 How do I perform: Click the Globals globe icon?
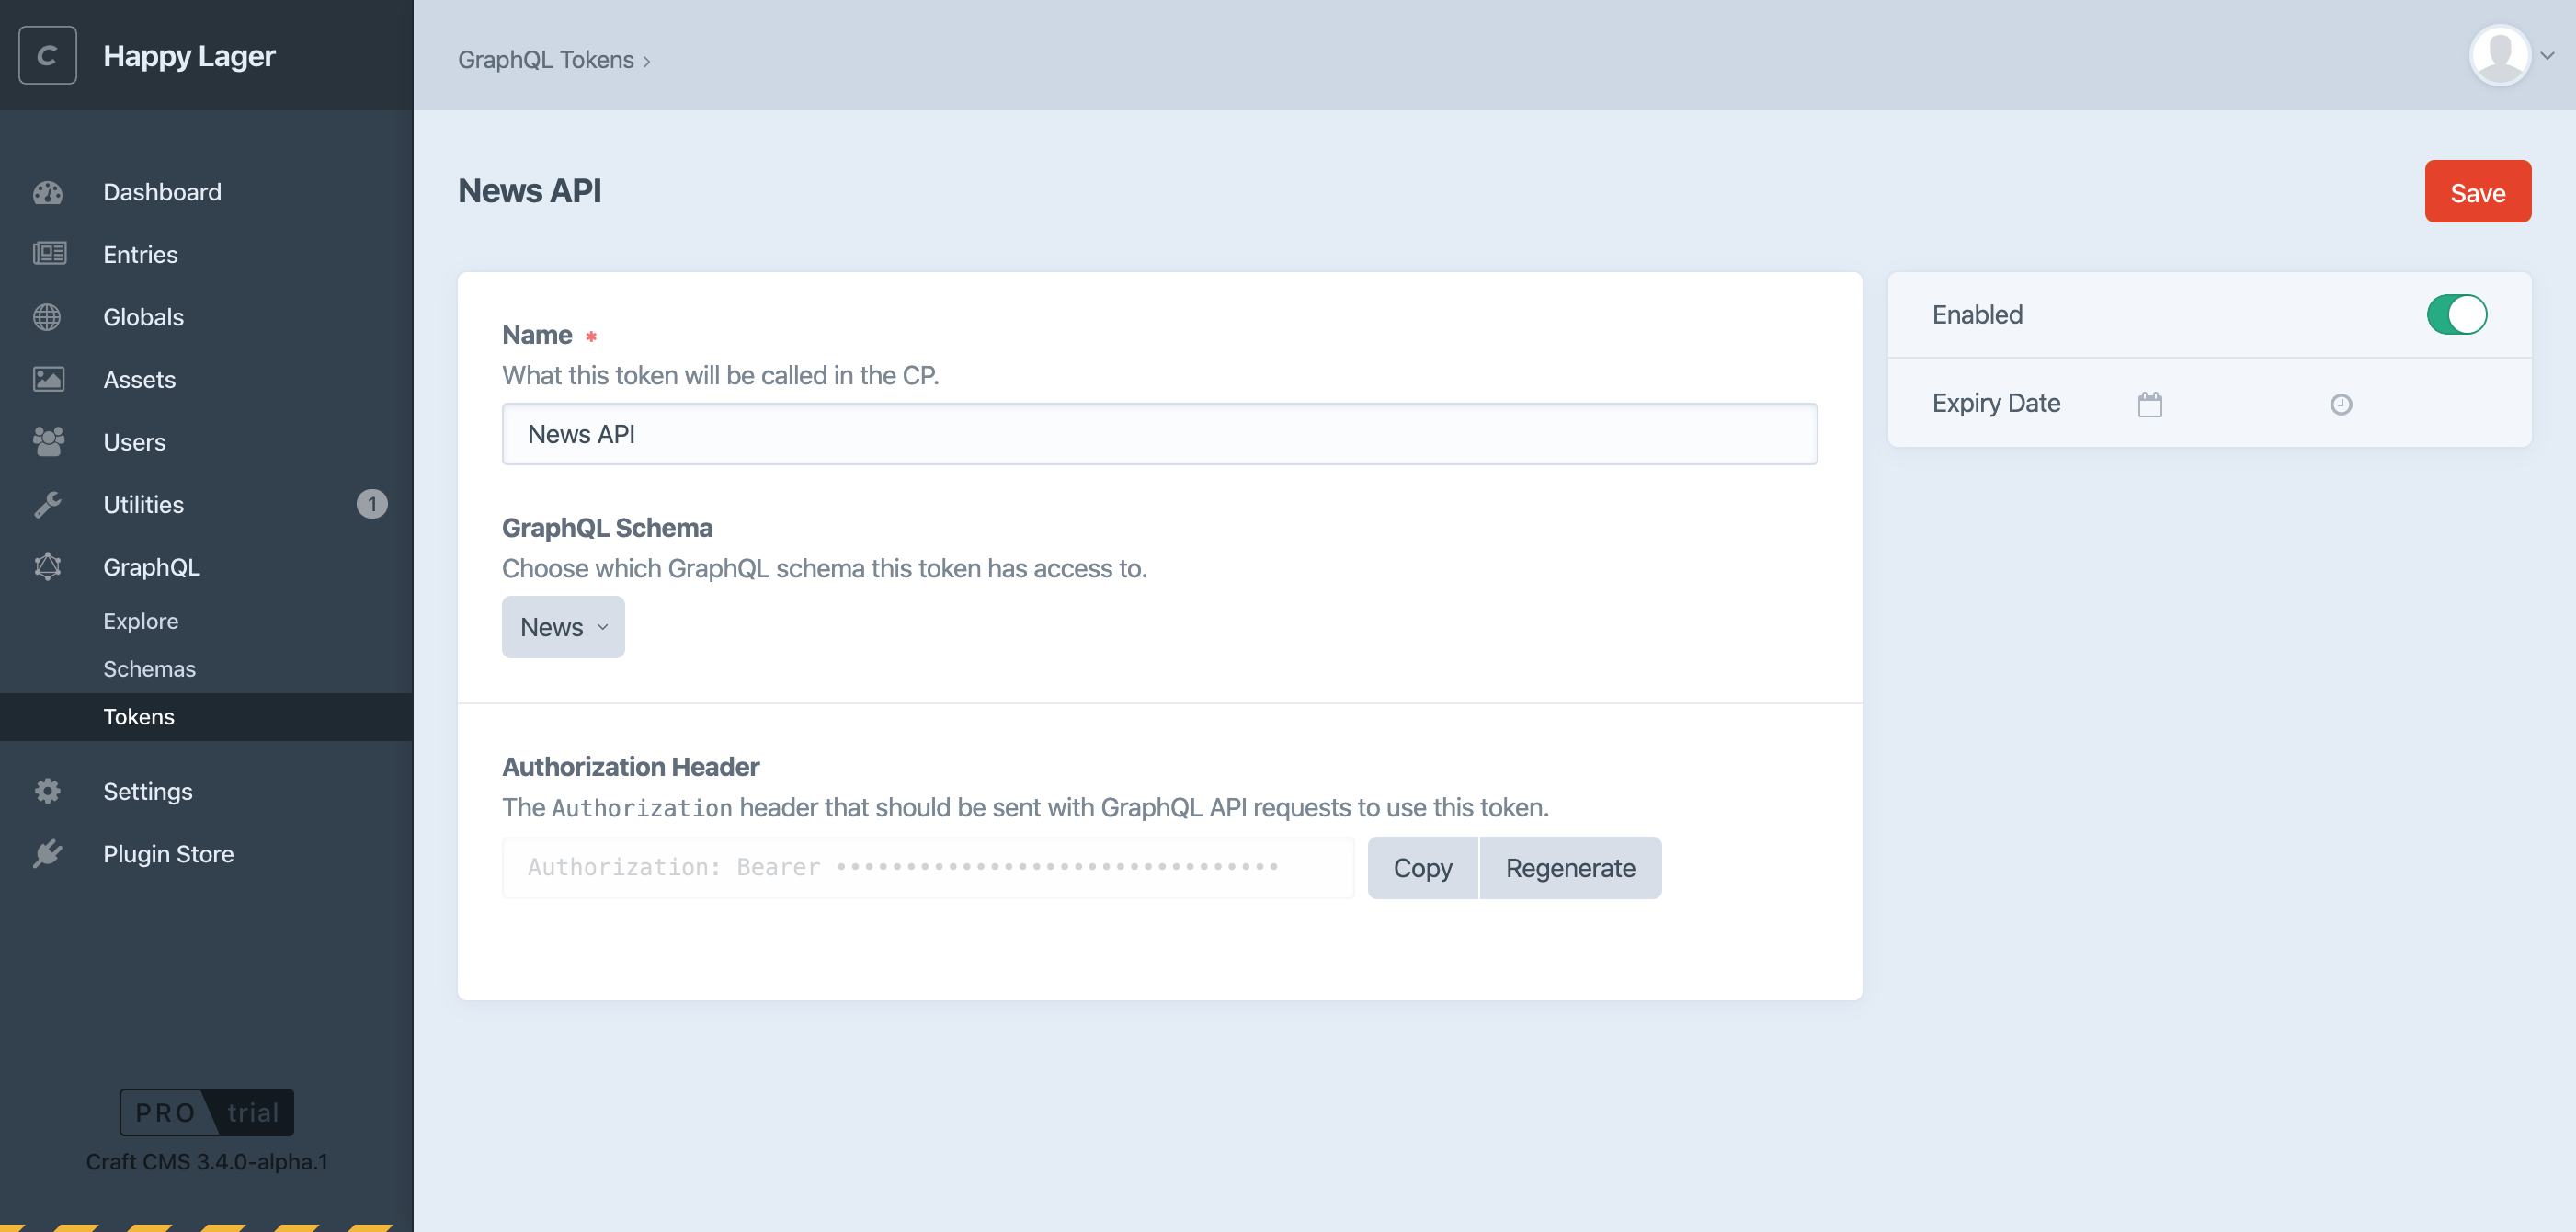(47, 317)
